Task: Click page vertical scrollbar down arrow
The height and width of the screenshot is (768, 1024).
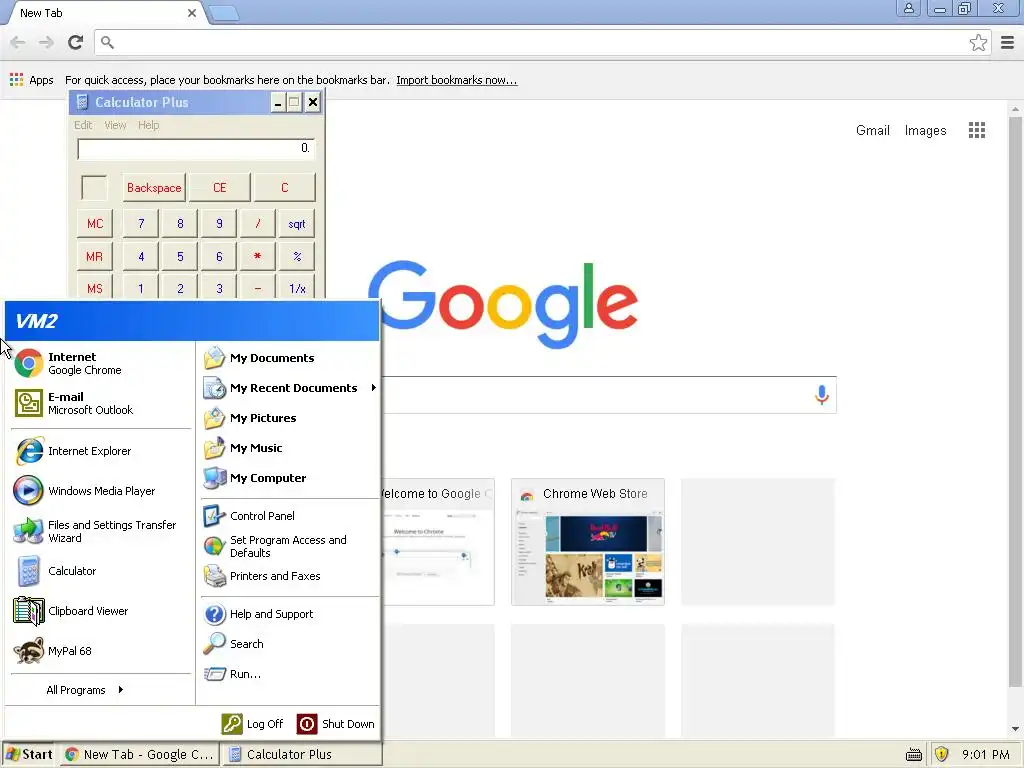Action: click(1015, 729)
